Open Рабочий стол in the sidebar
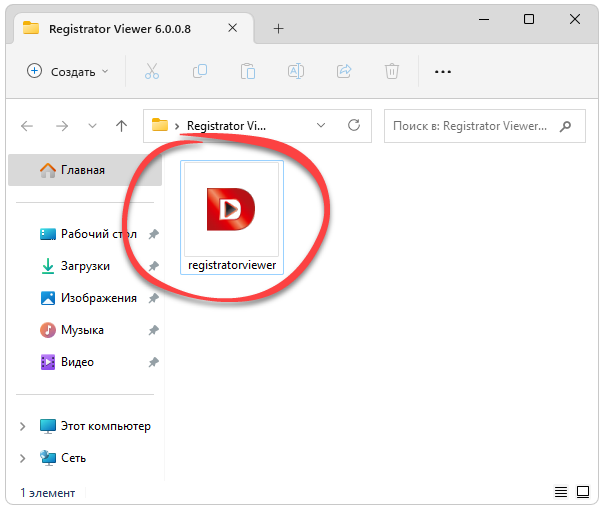 click(x=88, y=234)
